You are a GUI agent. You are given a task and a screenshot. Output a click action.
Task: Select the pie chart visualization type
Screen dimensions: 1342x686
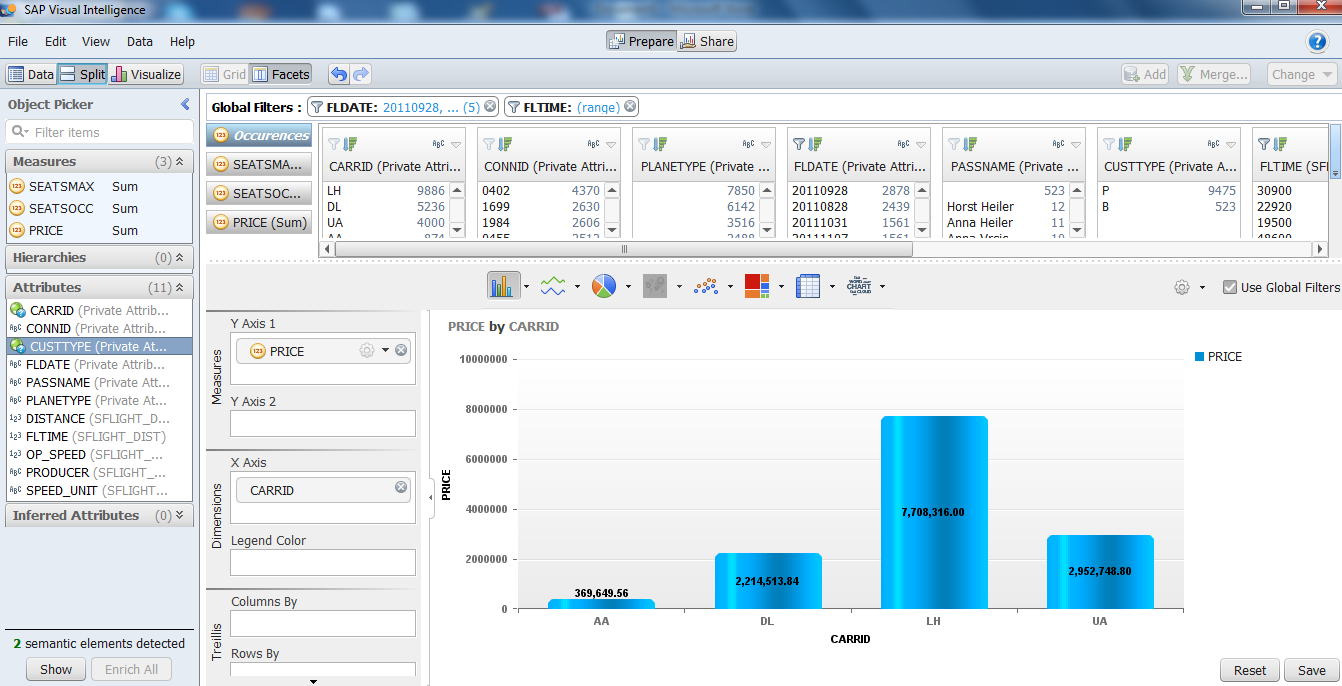[603, 286]
